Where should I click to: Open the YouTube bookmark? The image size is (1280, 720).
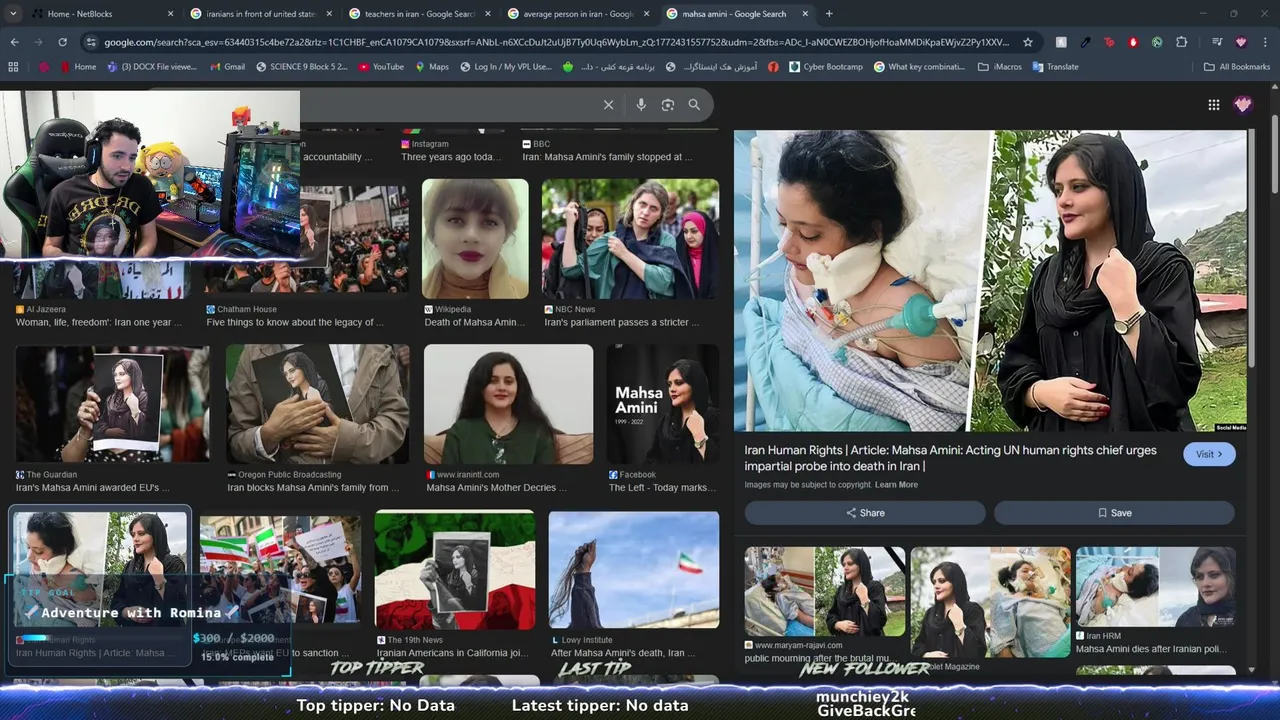(380, 67)
